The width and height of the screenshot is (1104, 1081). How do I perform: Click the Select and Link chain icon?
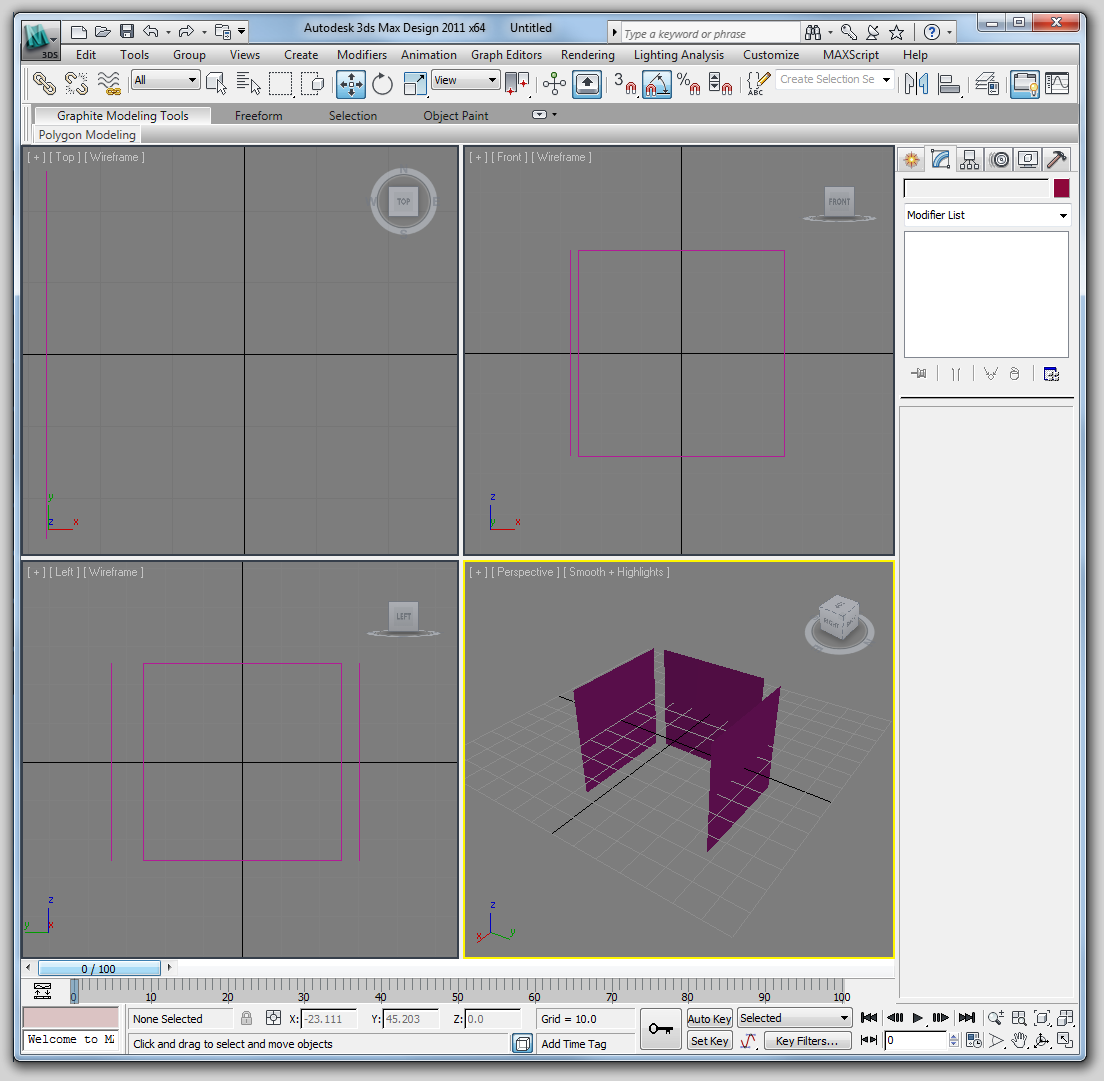coord(45,84)
